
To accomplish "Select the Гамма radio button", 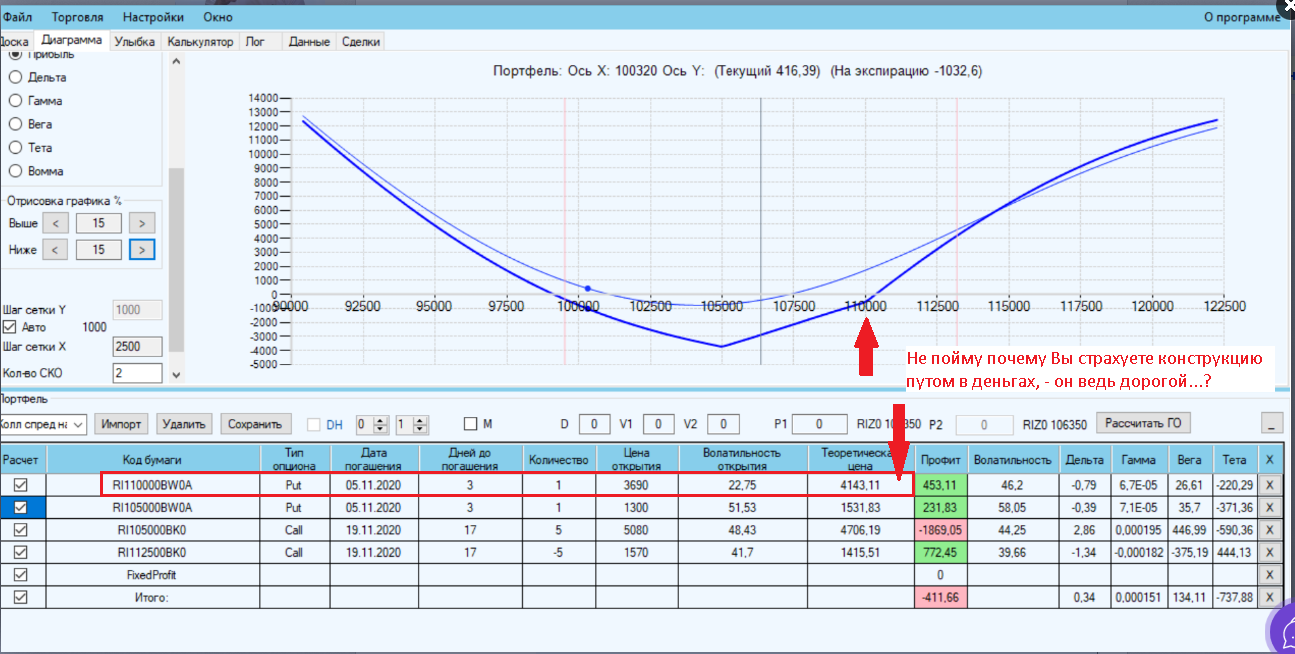I will point(15,101).
